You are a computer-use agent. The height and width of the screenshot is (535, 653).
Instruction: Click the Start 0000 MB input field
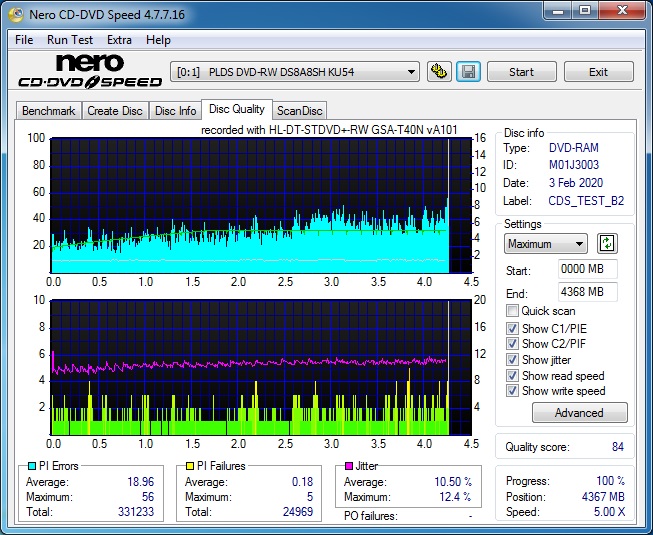[587, 269]
